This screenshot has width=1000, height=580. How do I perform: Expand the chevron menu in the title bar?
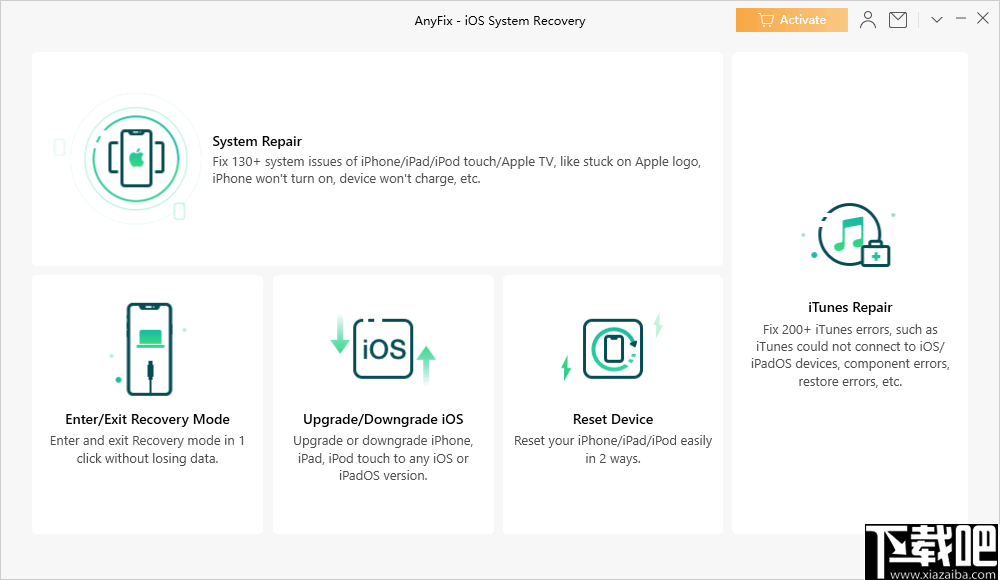pyautogui.click(x=936, y=19)
